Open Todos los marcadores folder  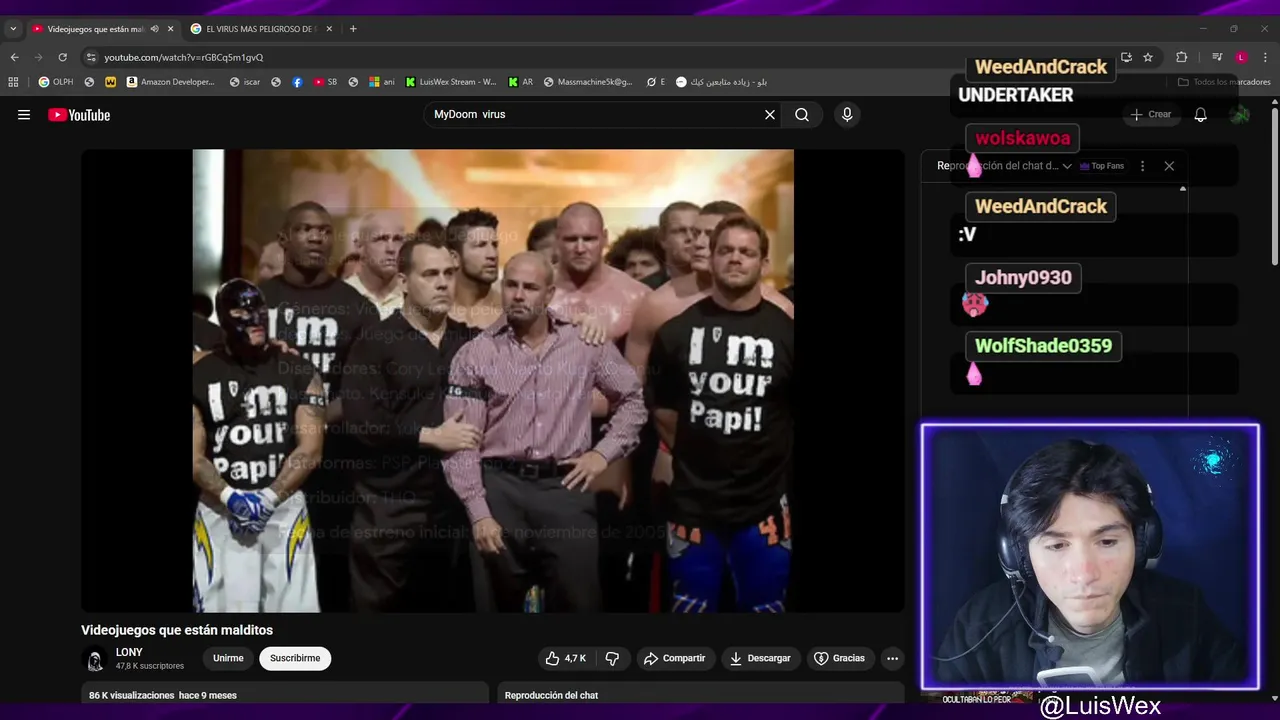click(1224, 82)
